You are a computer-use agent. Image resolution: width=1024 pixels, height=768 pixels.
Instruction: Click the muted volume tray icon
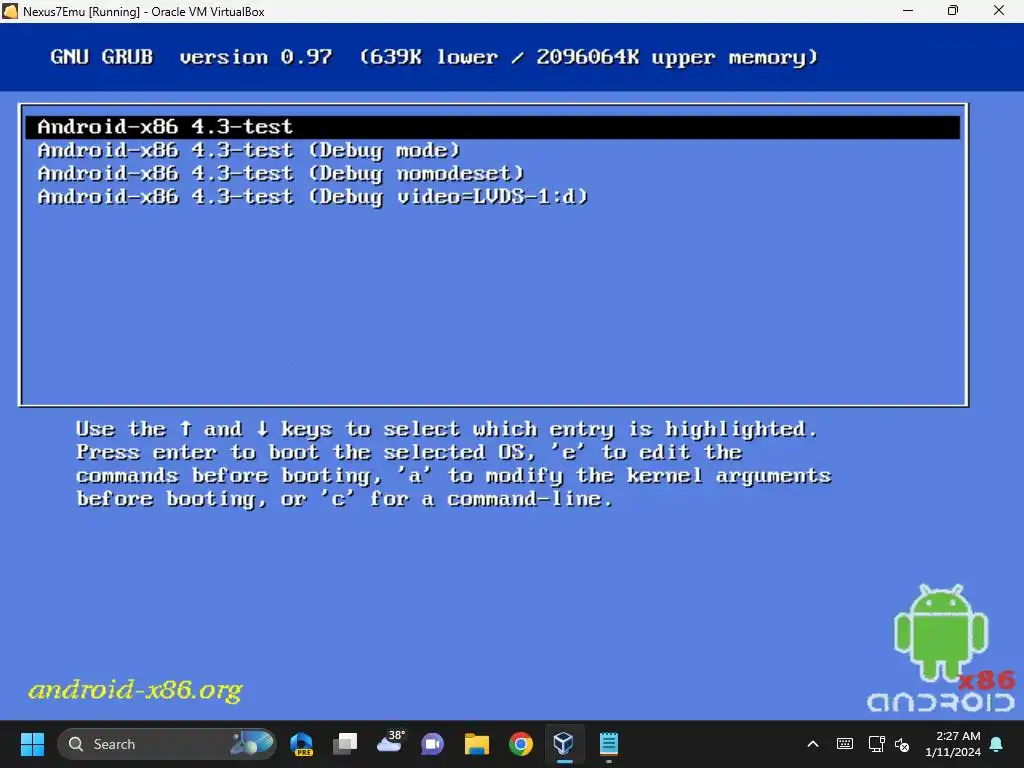click(x=902, y=744)
